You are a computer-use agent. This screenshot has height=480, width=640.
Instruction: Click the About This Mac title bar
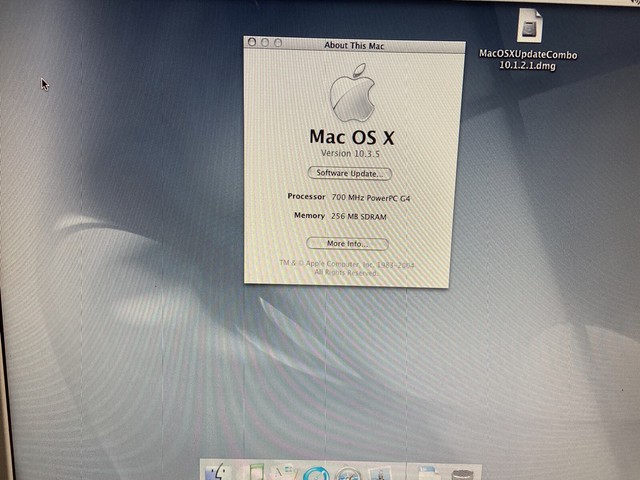coord(354,45)
